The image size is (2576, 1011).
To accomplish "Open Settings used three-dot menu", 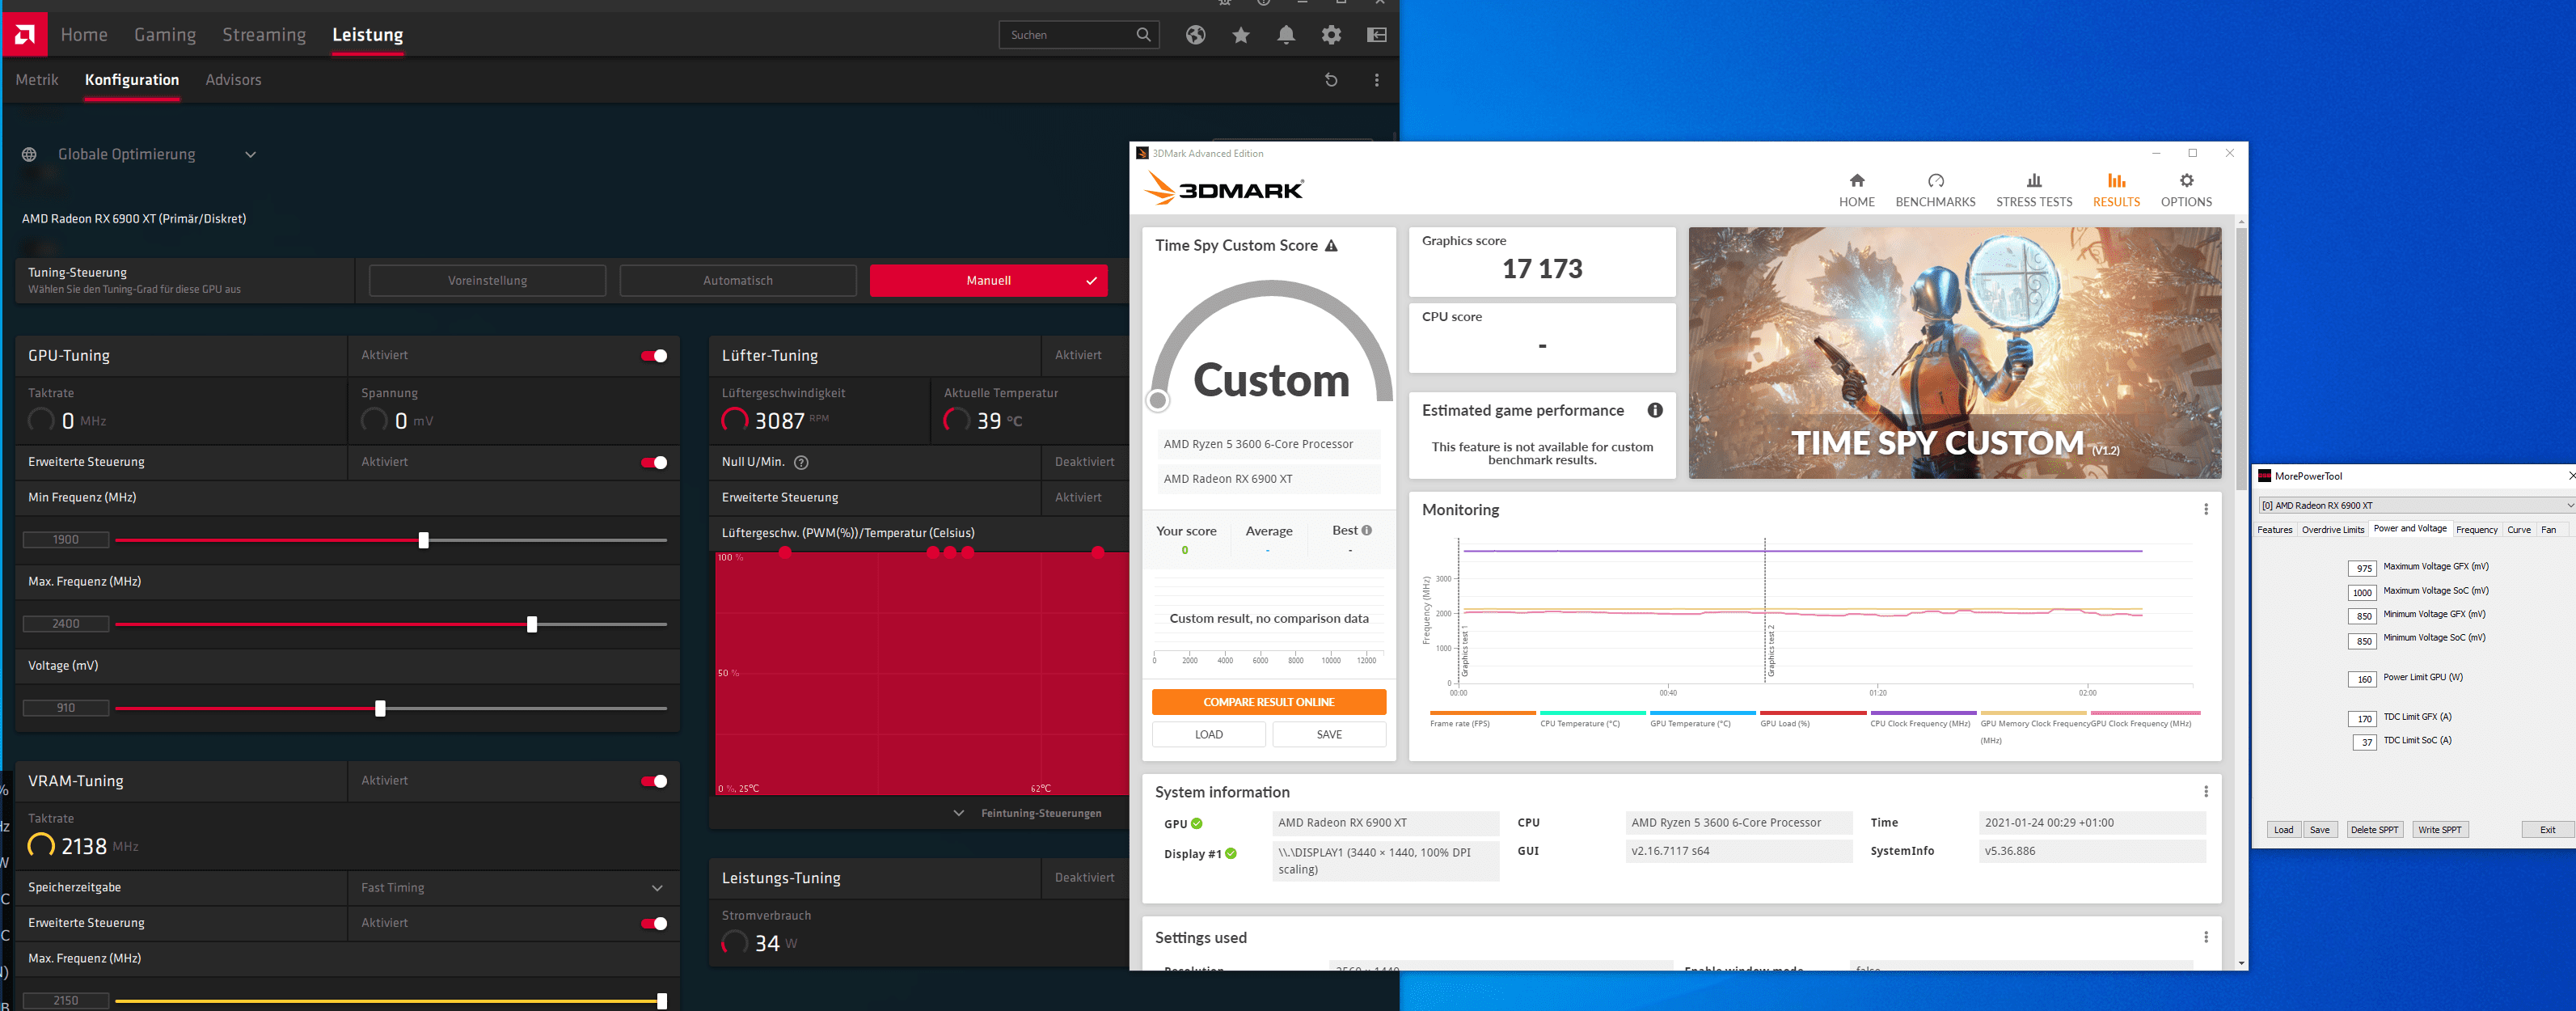I will (x=2205, y=937).
